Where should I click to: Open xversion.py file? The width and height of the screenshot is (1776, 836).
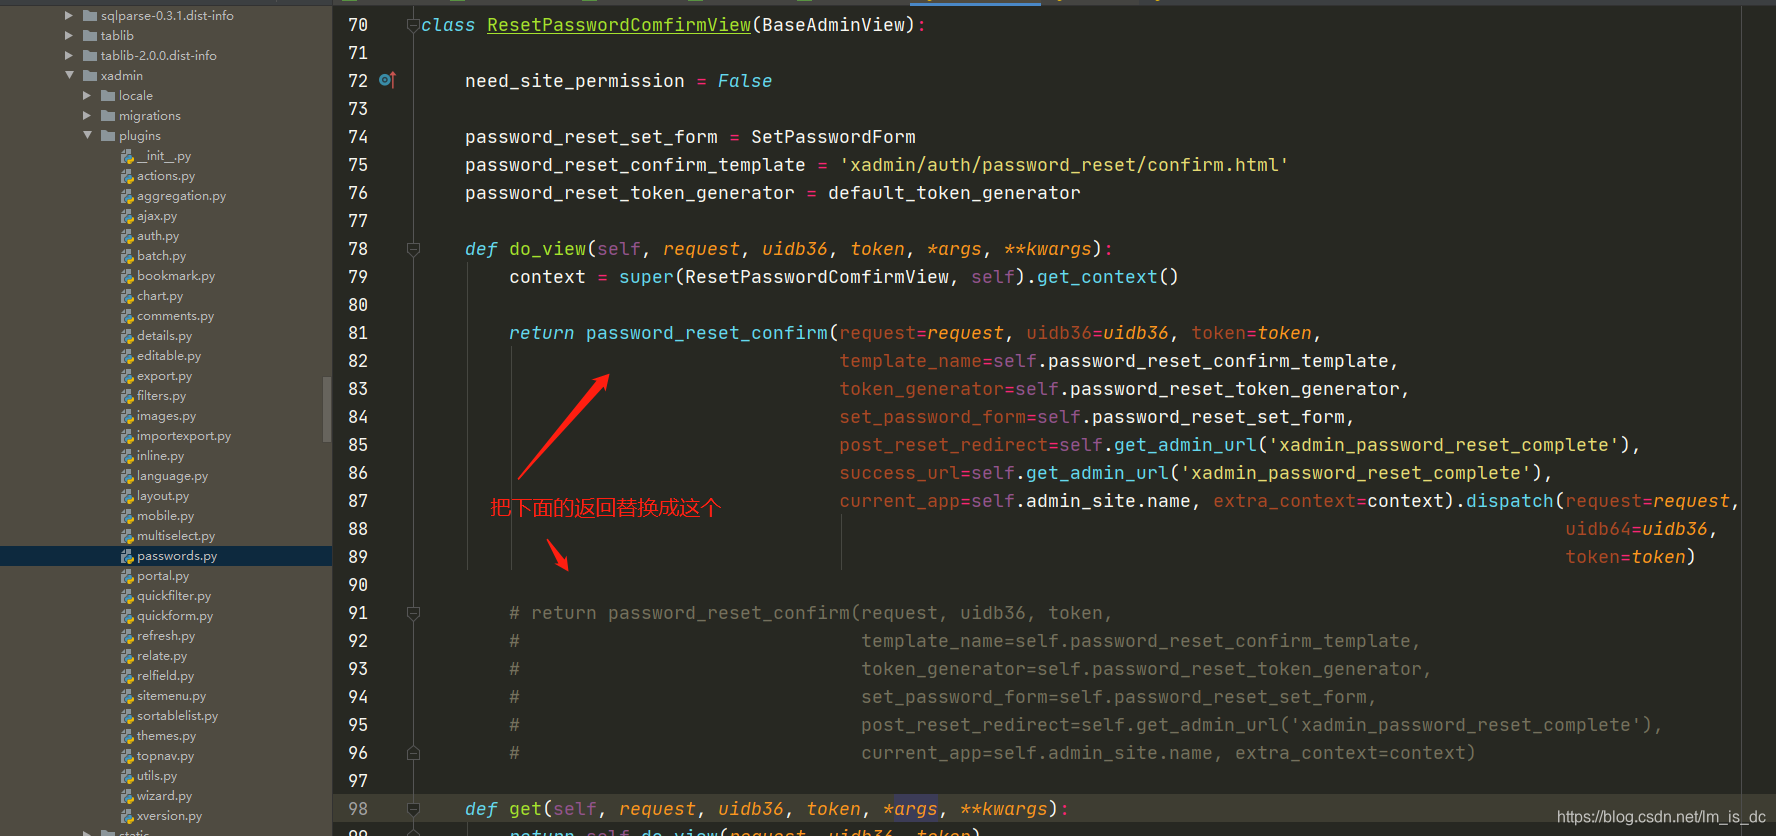(169, 816)
